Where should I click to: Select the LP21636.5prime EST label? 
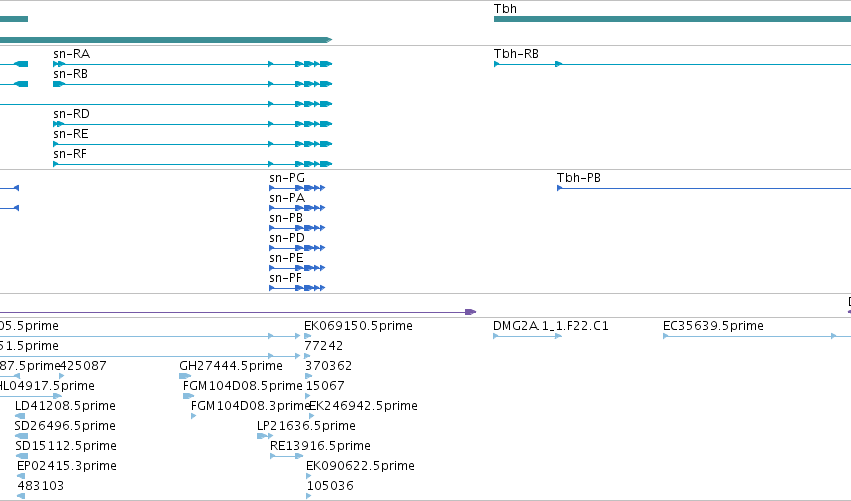point(306,426)
